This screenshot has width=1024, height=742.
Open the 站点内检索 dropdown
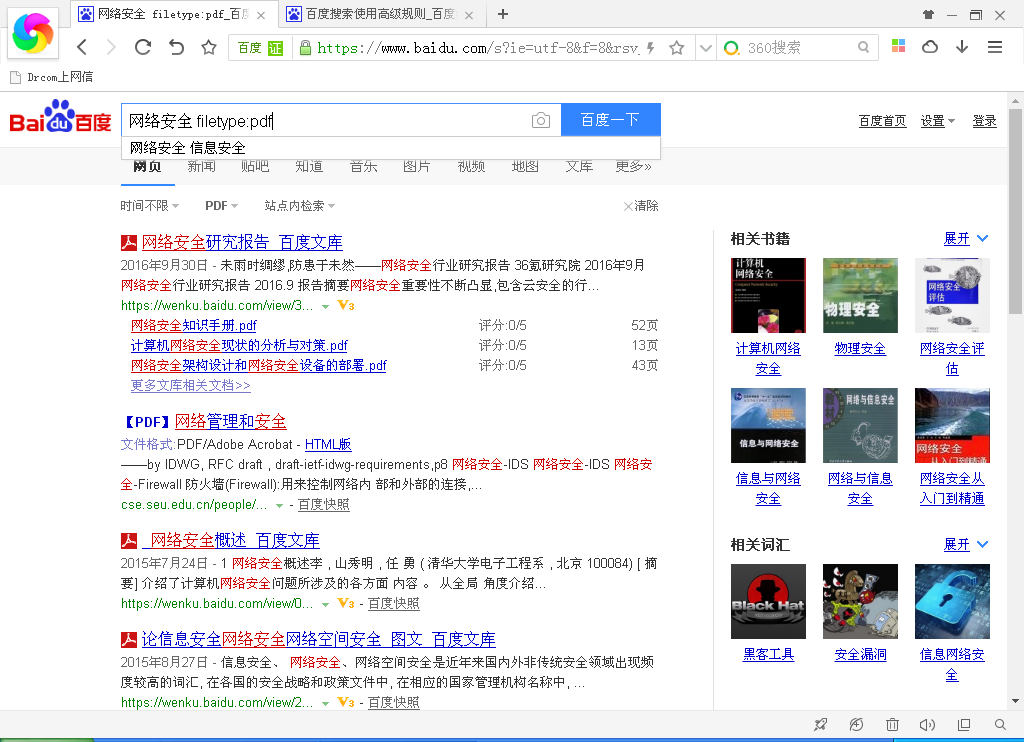coord(300,206)
